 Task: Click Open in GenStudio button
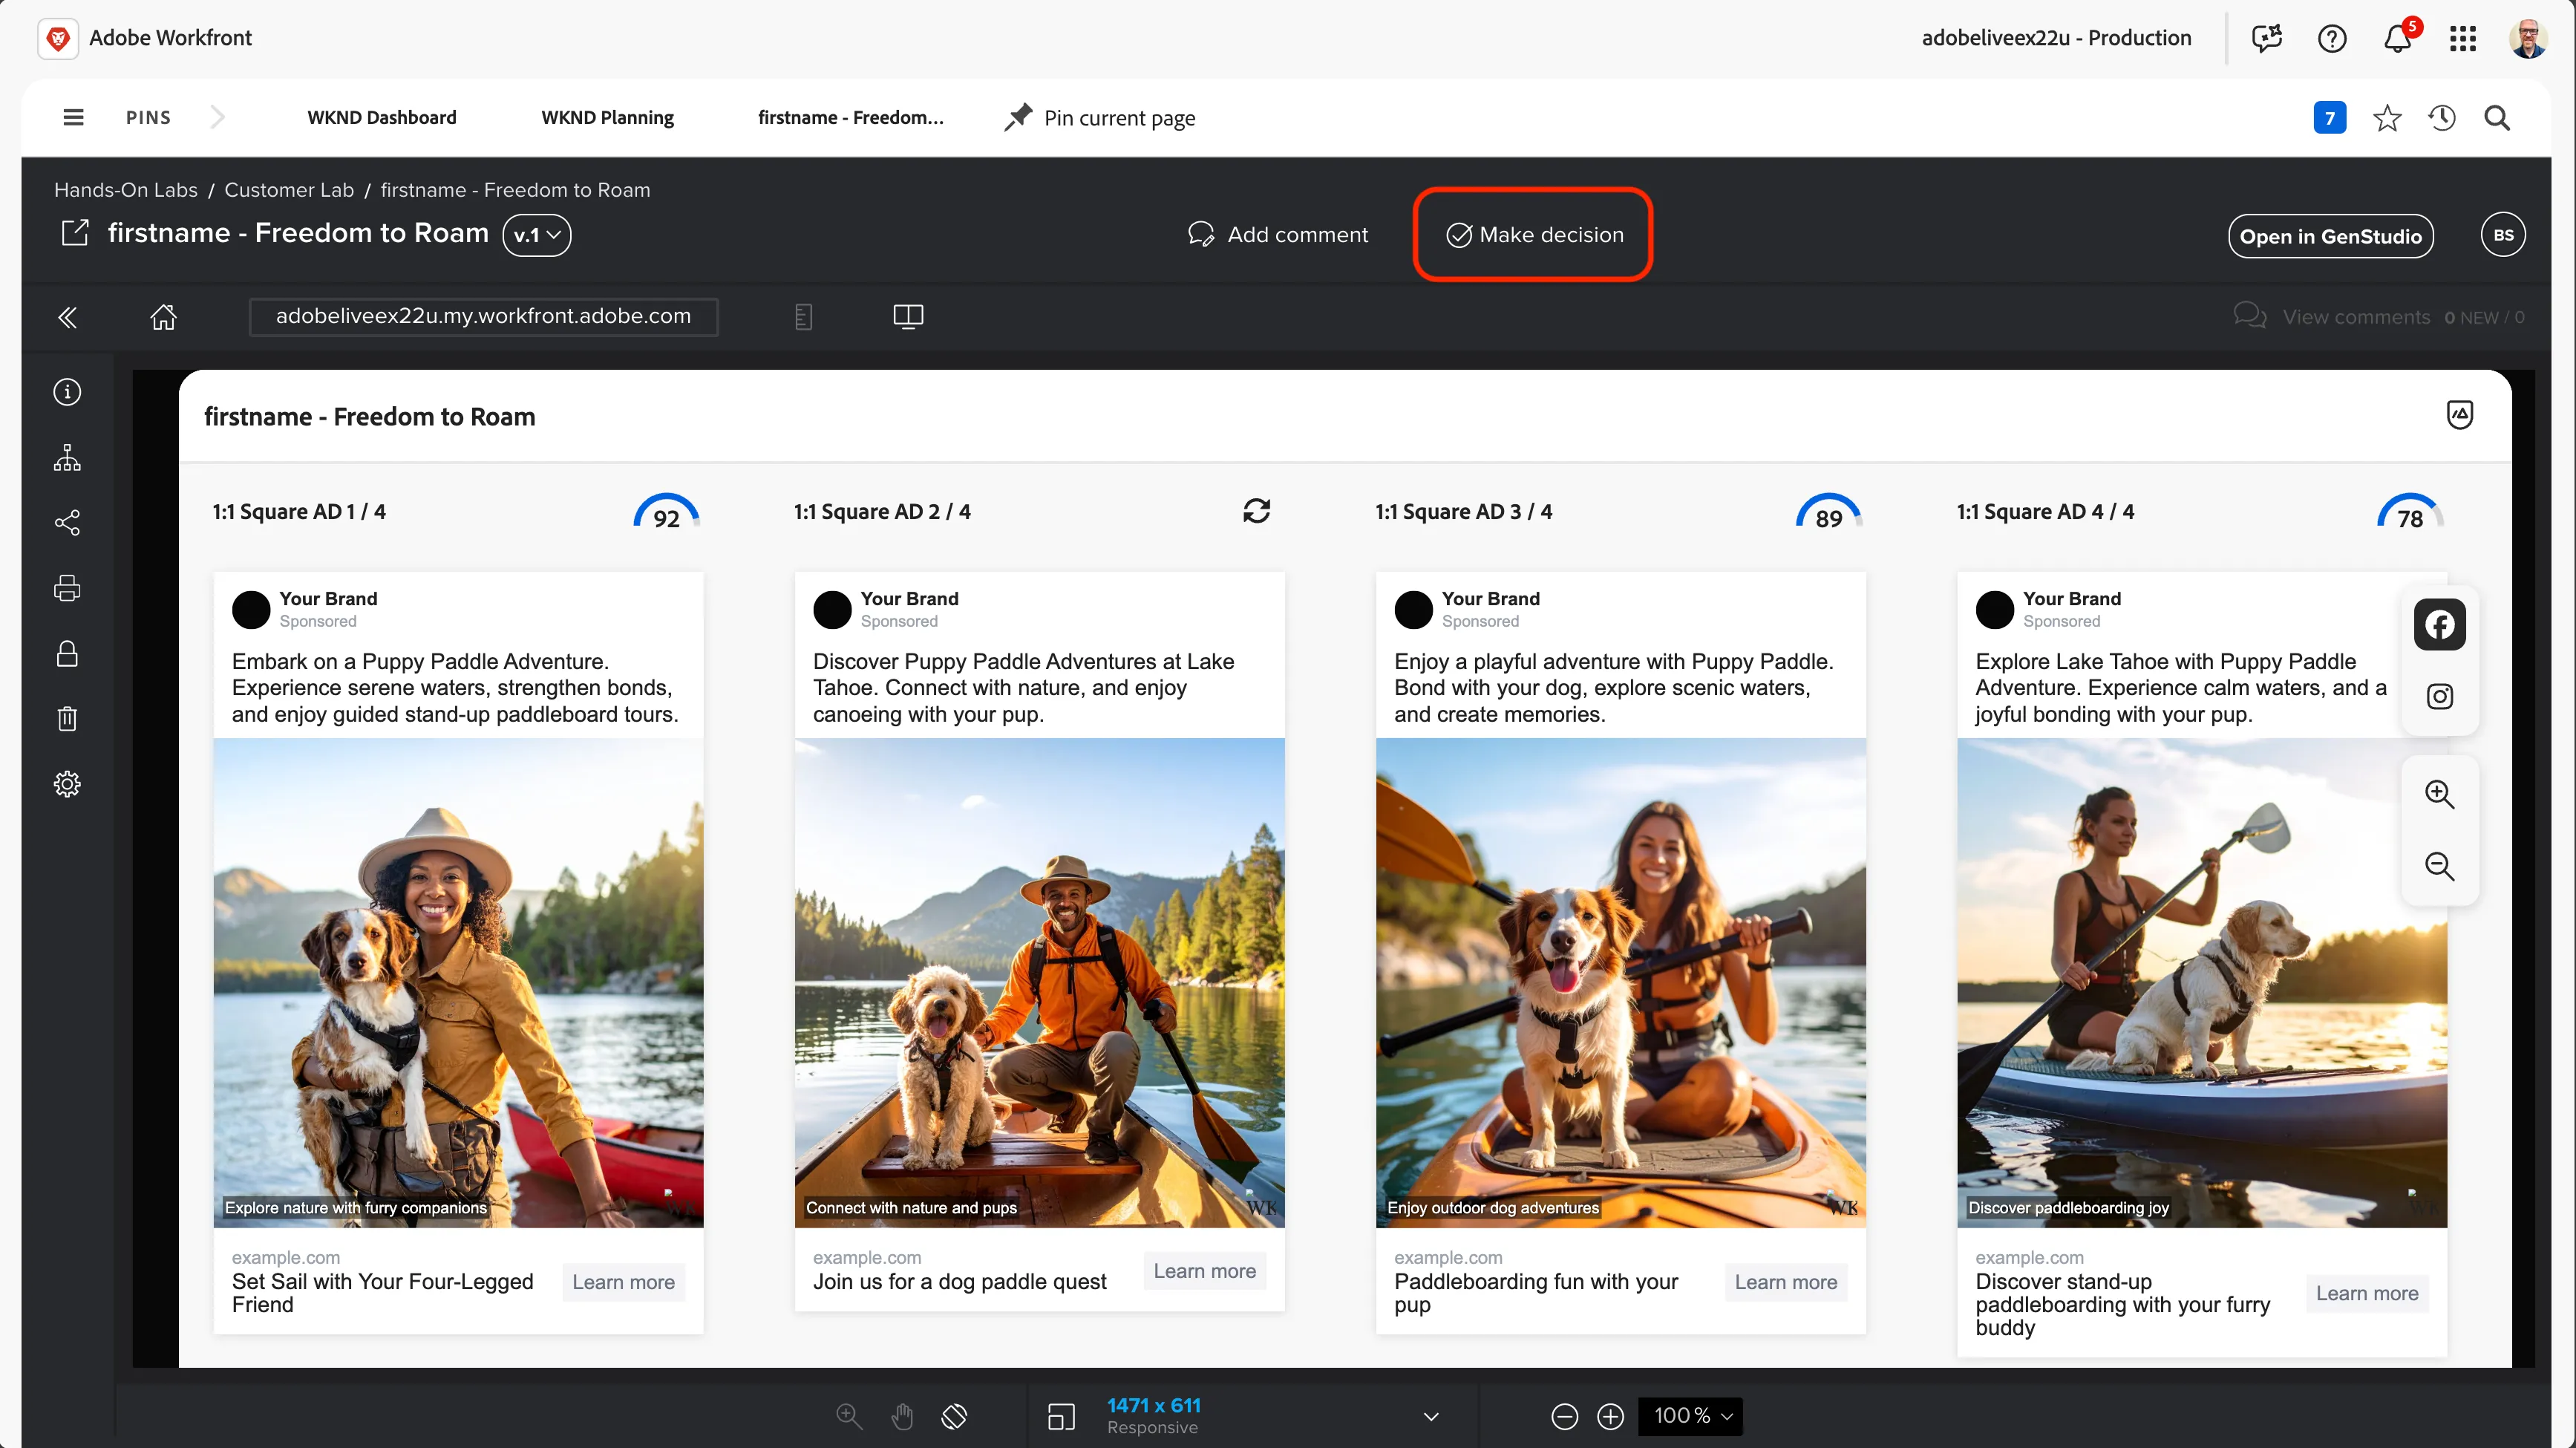pyautogui.click(x=2330, y=236)
